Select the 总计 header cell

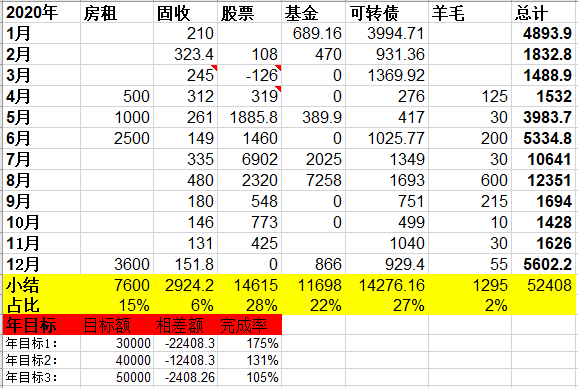[544, 13]
